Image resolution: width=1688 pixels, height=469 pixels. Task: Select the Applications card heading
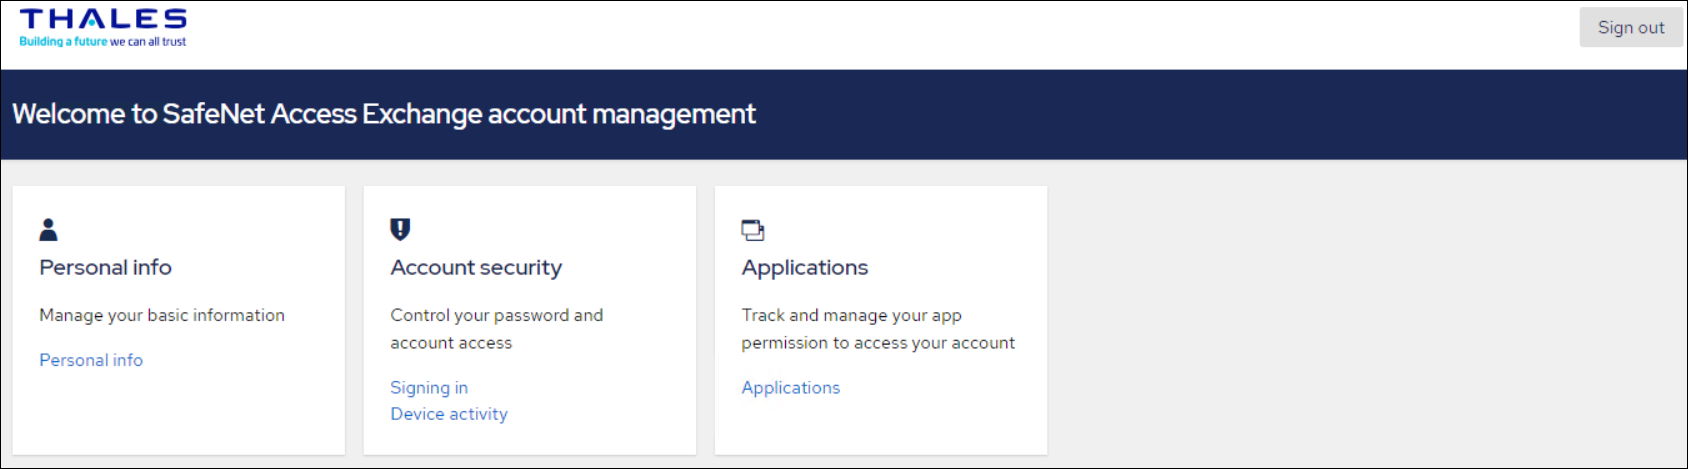[x=804, y=268]
